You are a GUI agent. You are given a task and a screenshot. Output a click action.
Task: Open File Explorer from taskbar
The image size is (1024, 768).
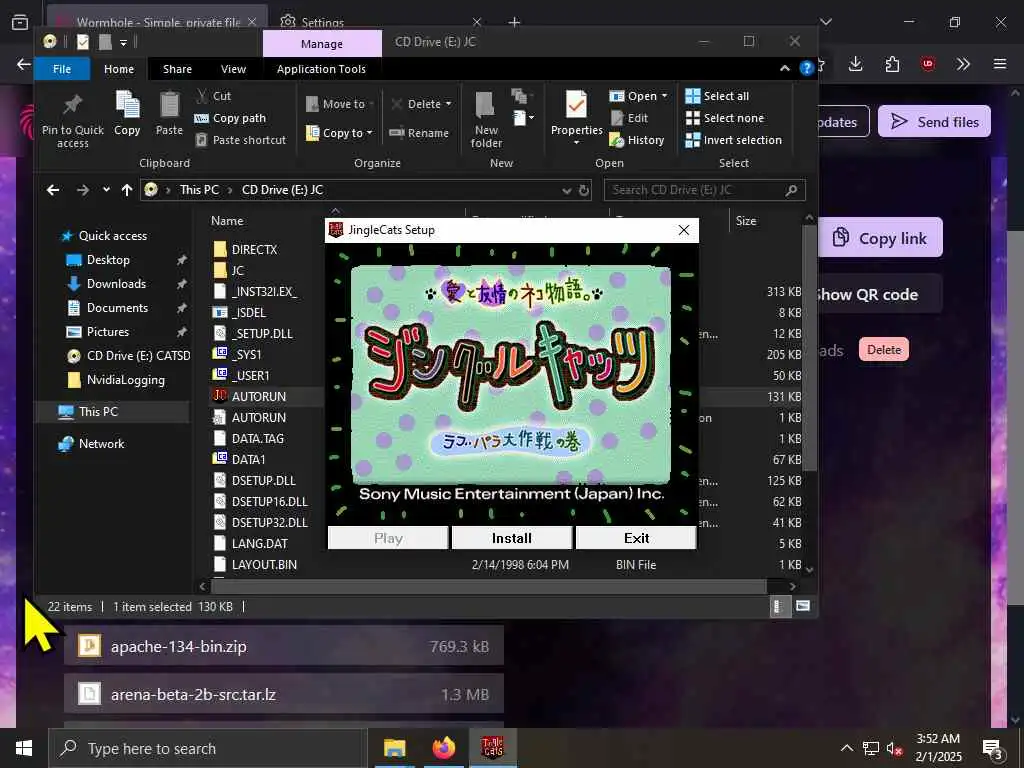click(394, 748)
